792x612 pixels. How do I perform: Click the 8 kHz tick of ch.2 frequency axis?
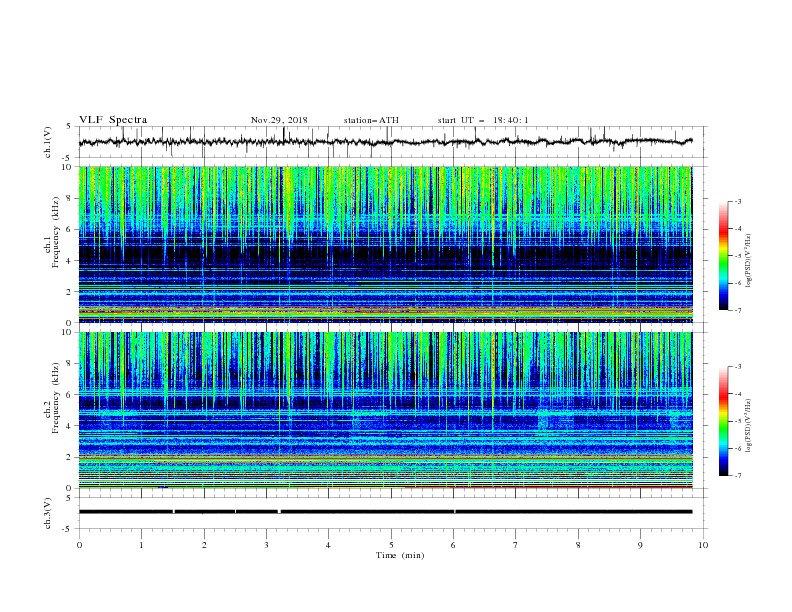70,364
